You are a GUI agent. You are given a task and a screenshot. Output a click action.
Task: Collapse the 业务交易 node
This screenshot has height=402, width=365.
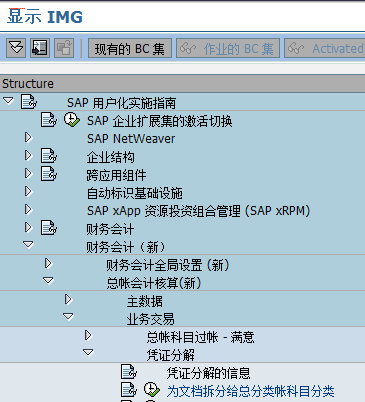[68, 317]
